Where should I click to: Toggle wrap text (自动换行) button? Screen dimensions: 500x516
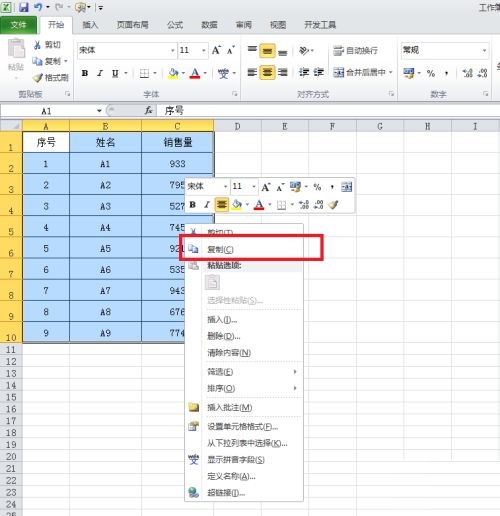point(355,51)
